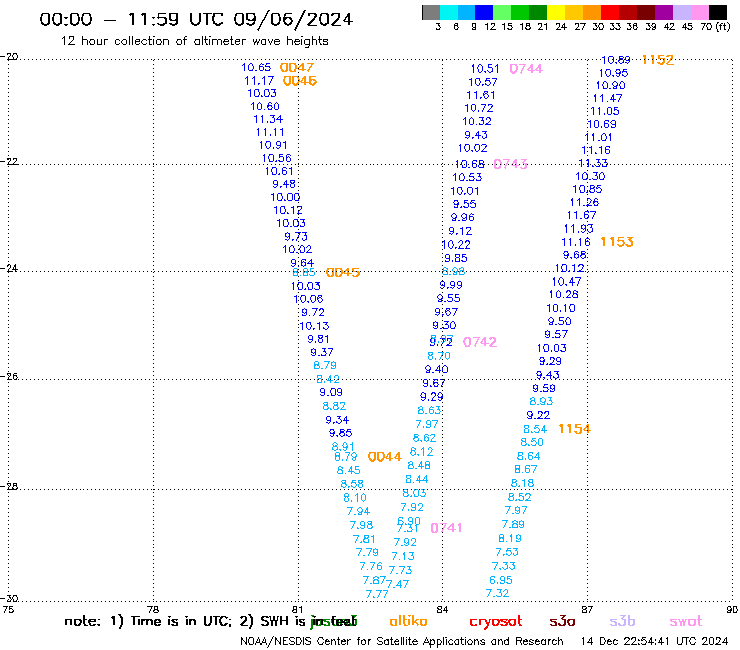Click the wave height value 11.93
The width and height of the screenshot is (740, 650).
click(579, 229)
